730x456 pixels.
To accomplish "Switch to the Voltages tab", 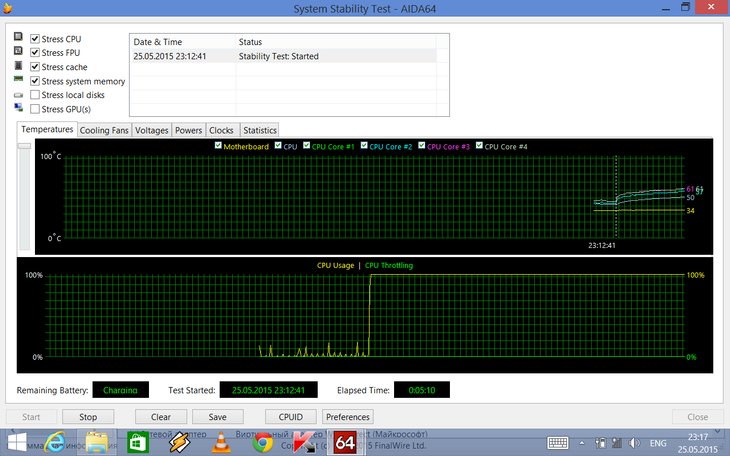I will [x=151, y=130].
